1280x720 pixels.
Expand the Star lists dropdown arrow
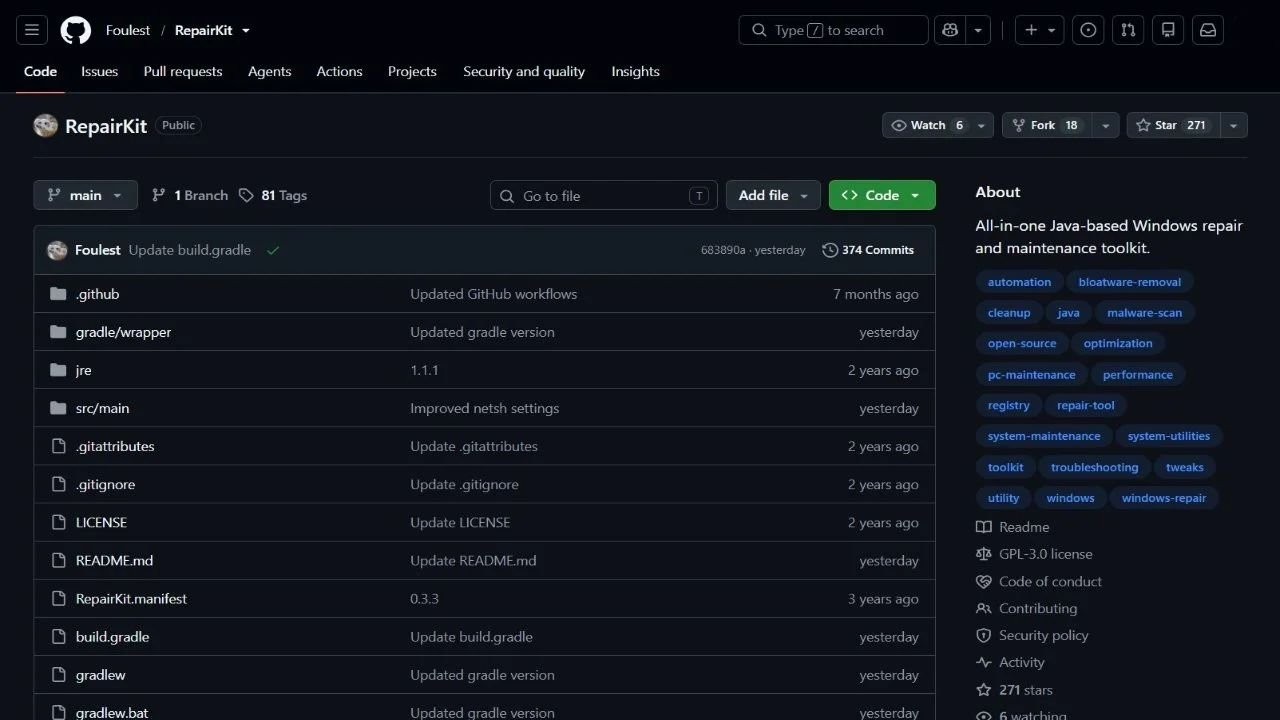point(1234,125)
